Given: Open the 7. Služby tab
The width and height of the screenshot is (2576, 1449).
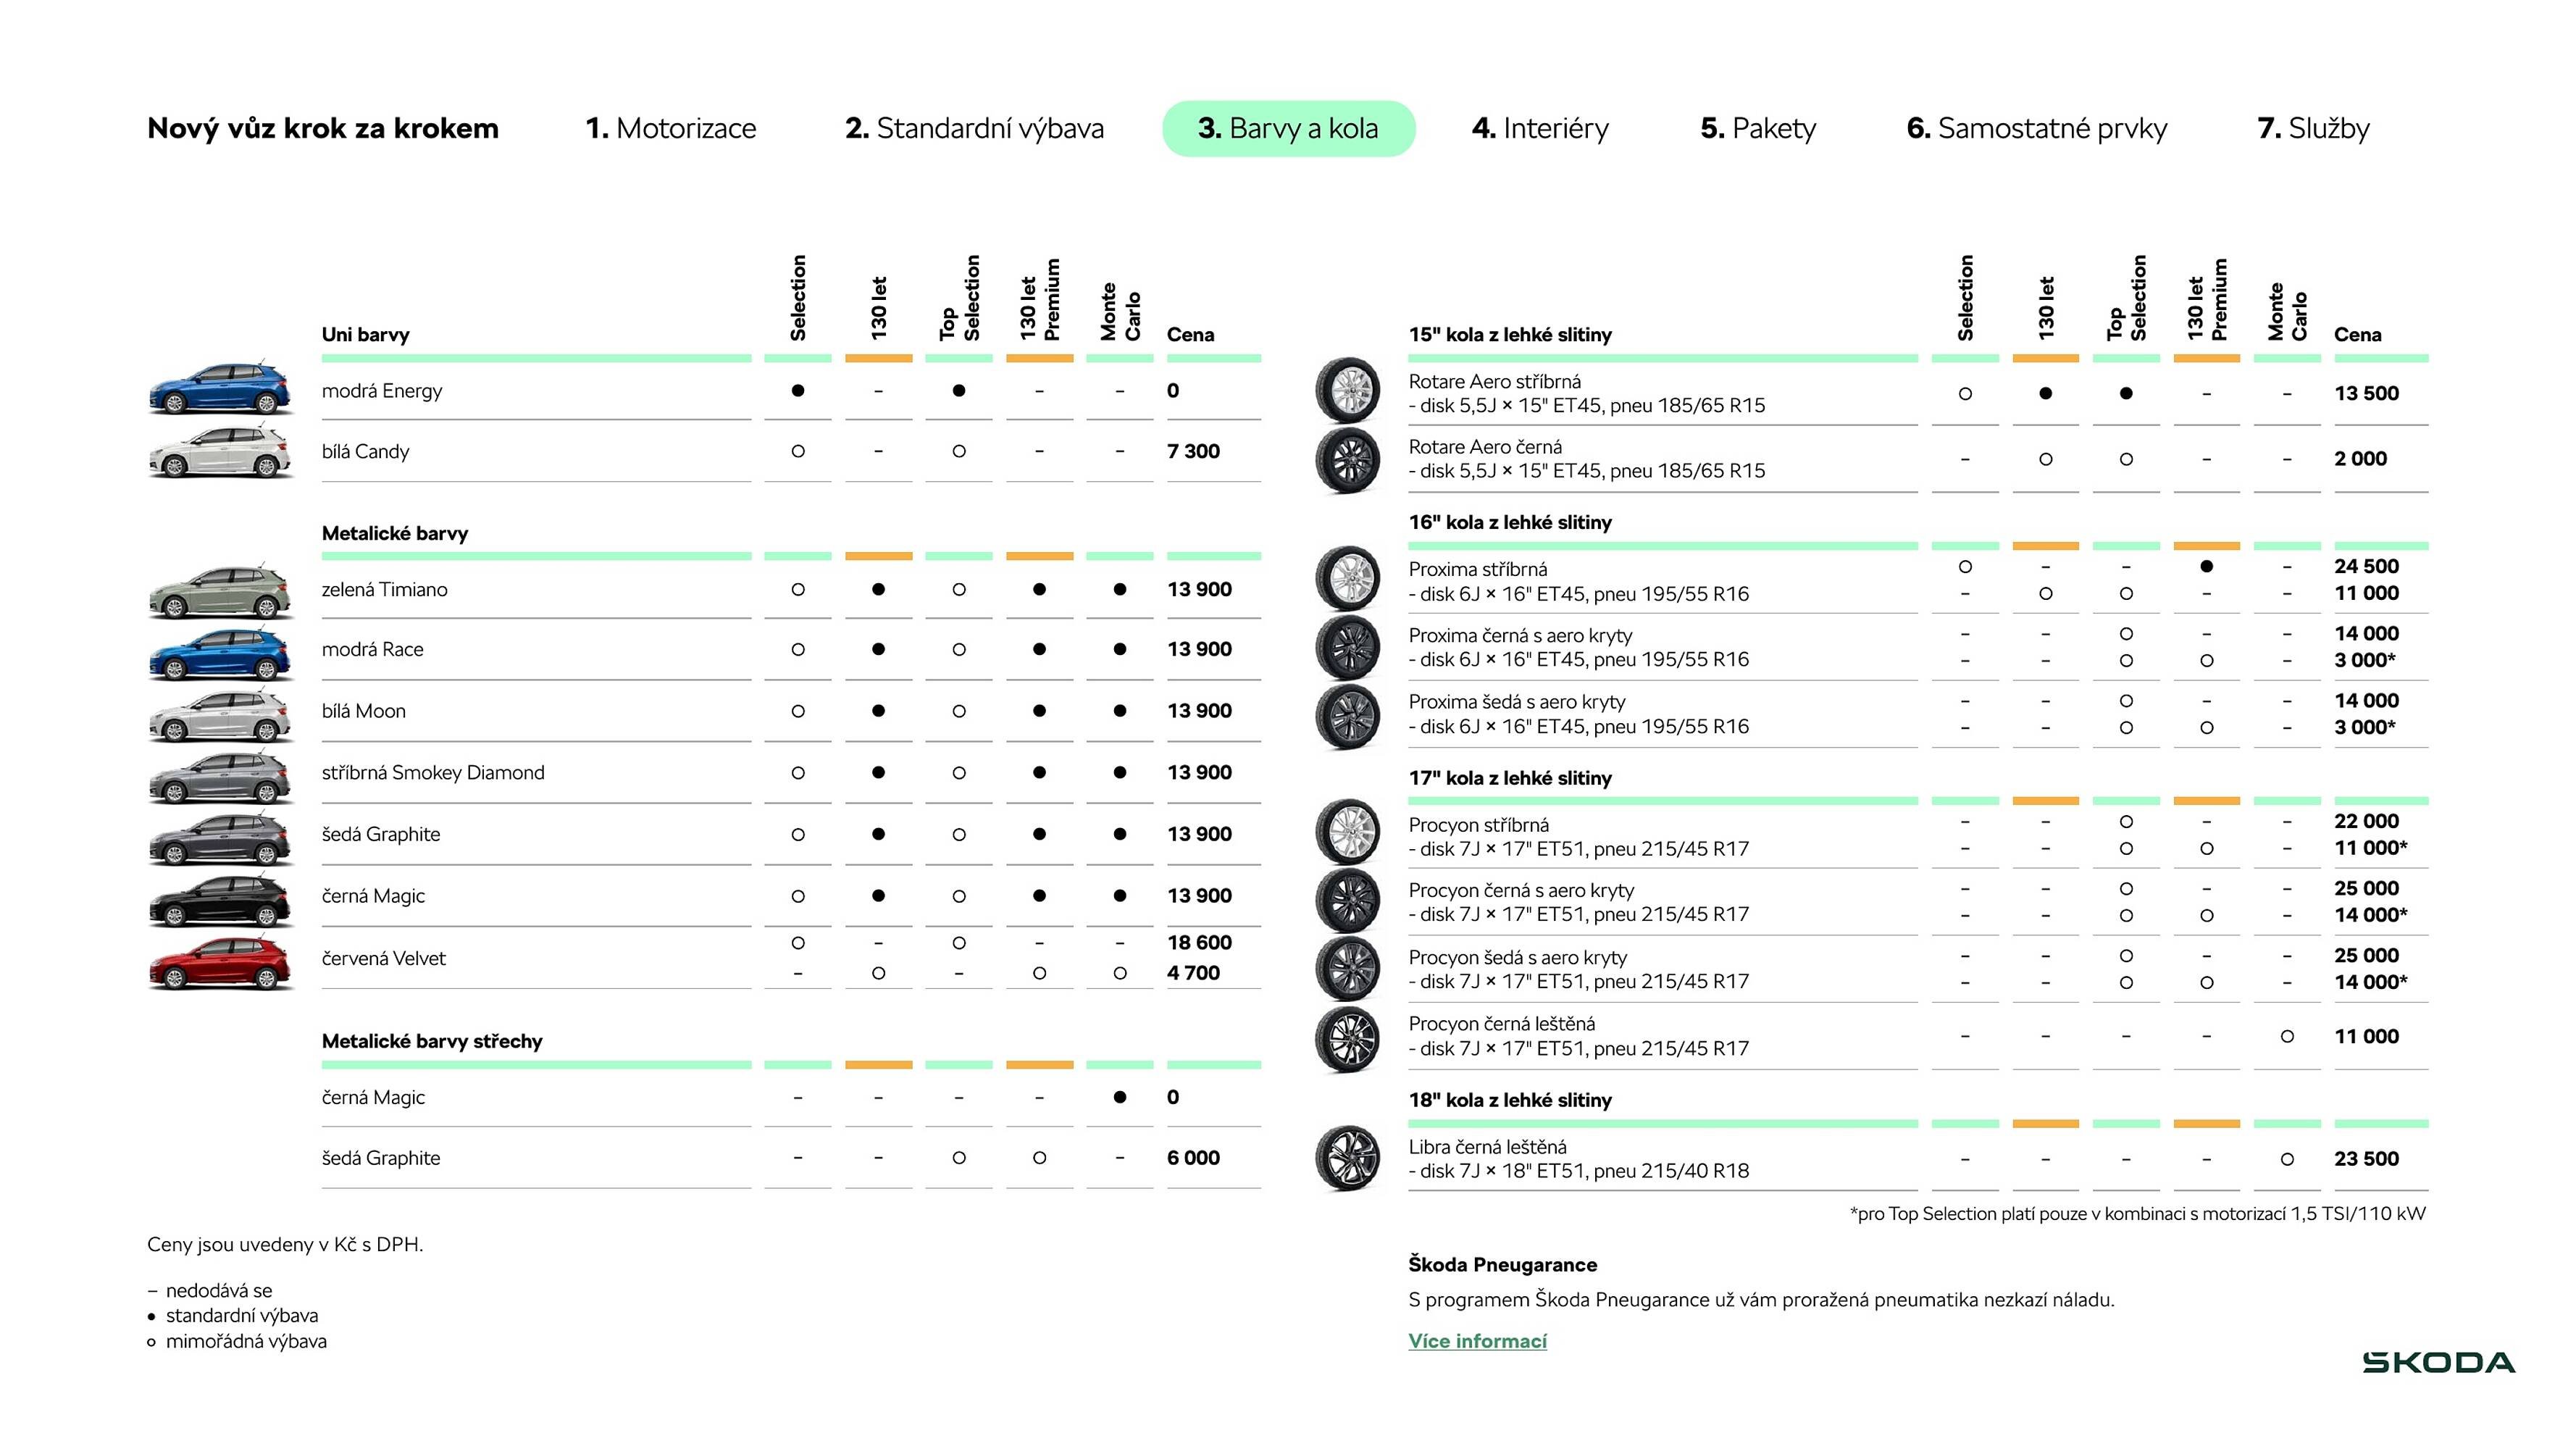Looking at the screenshot, I should [2313, 128].
